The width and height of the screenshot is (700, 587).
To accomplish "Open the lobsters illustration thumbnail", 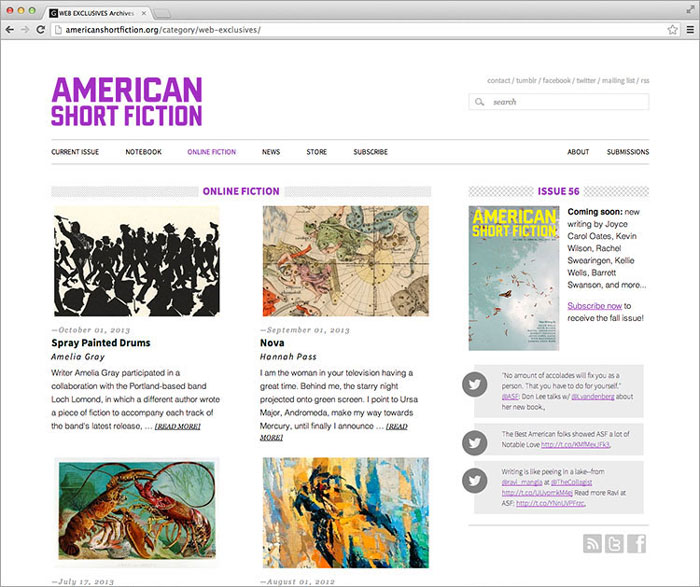I will 137,512.
